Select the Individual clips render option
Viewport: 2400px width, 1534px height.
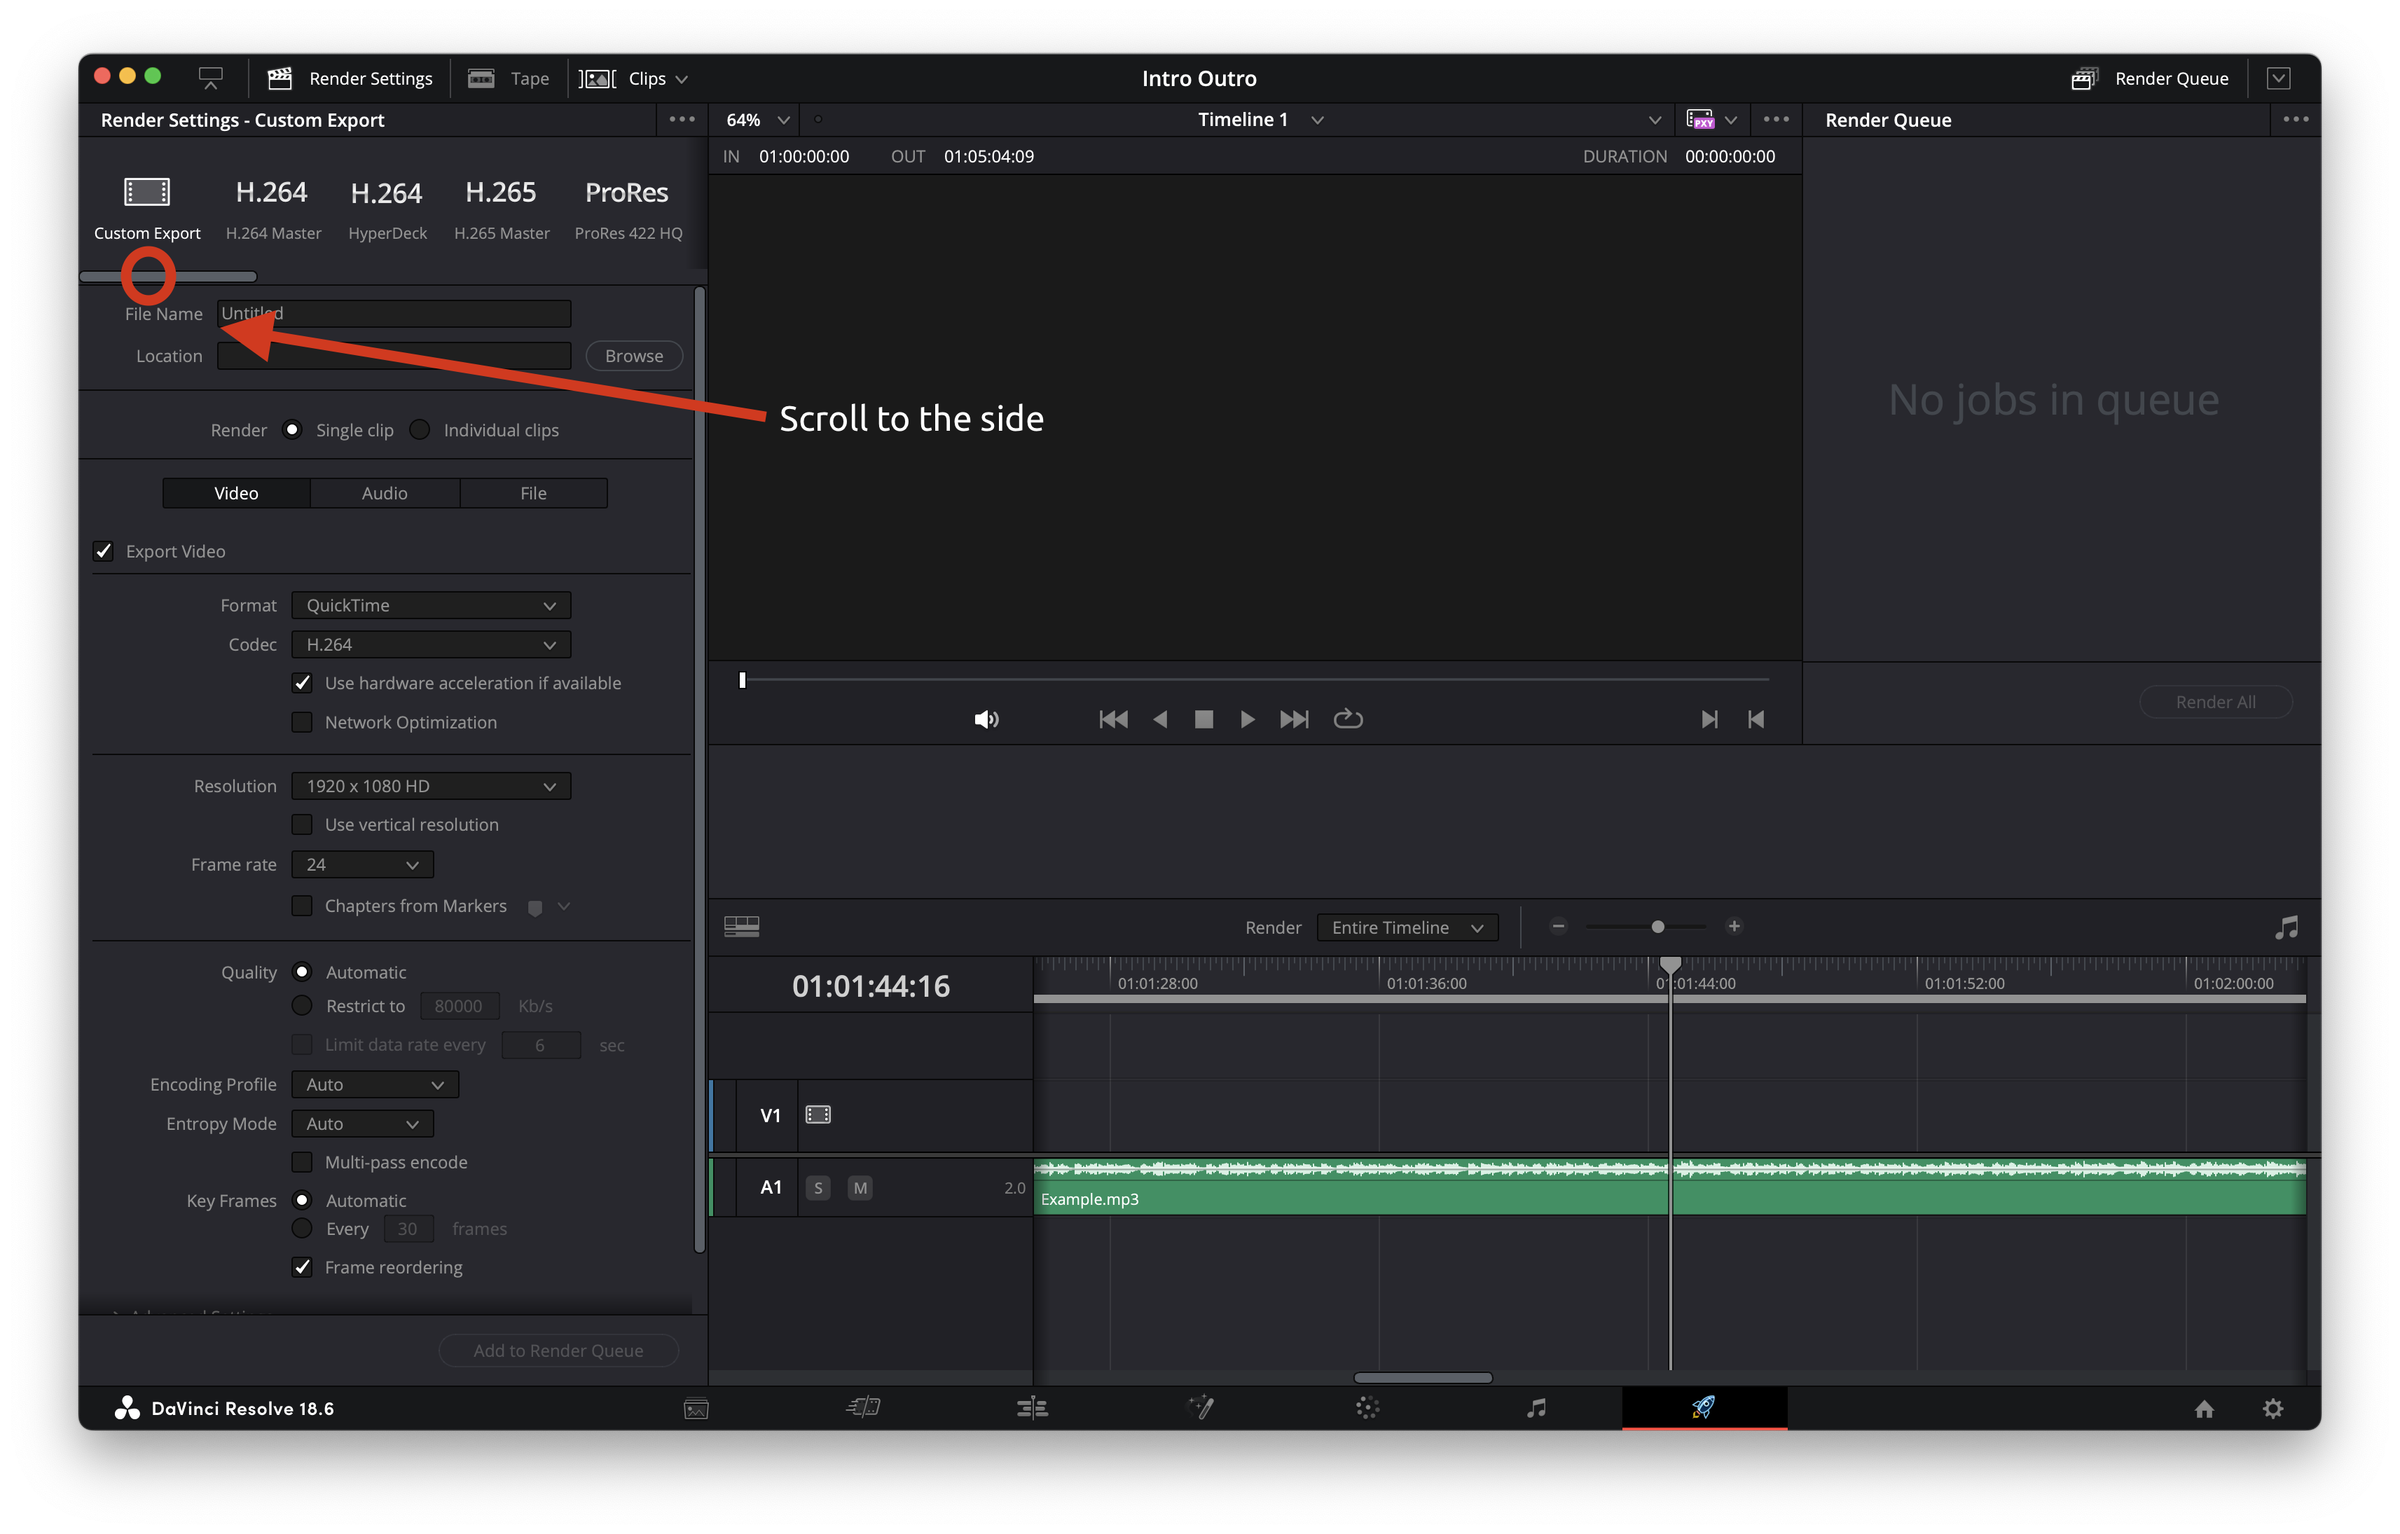pos(420,429)
